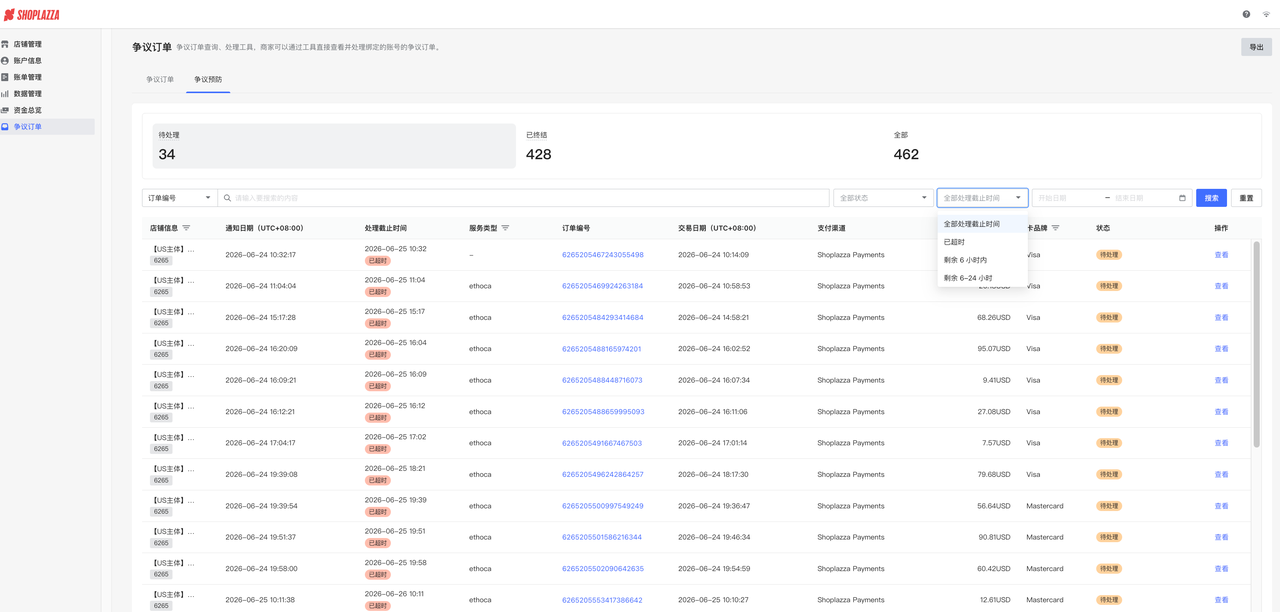This screenshot has width=1280, height=612.
Task: Click 查看 for the 7.57USD order row
Action: point(1221,443)
